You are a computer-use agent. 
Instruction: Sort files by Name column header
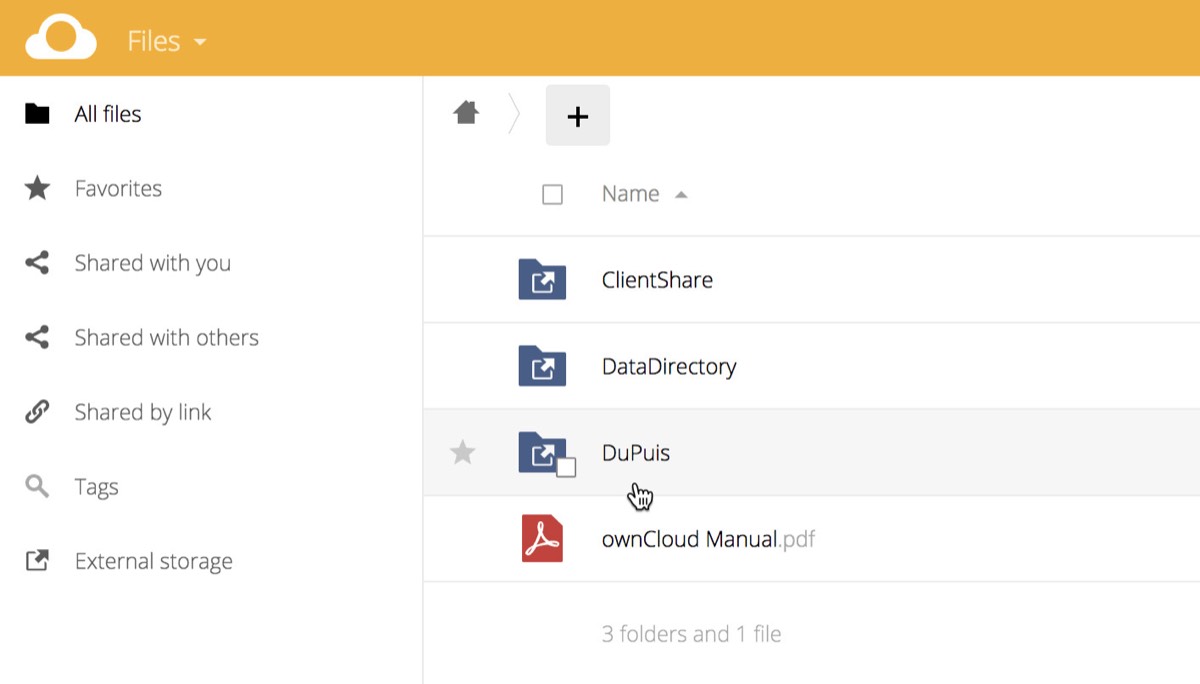point(630,194)
